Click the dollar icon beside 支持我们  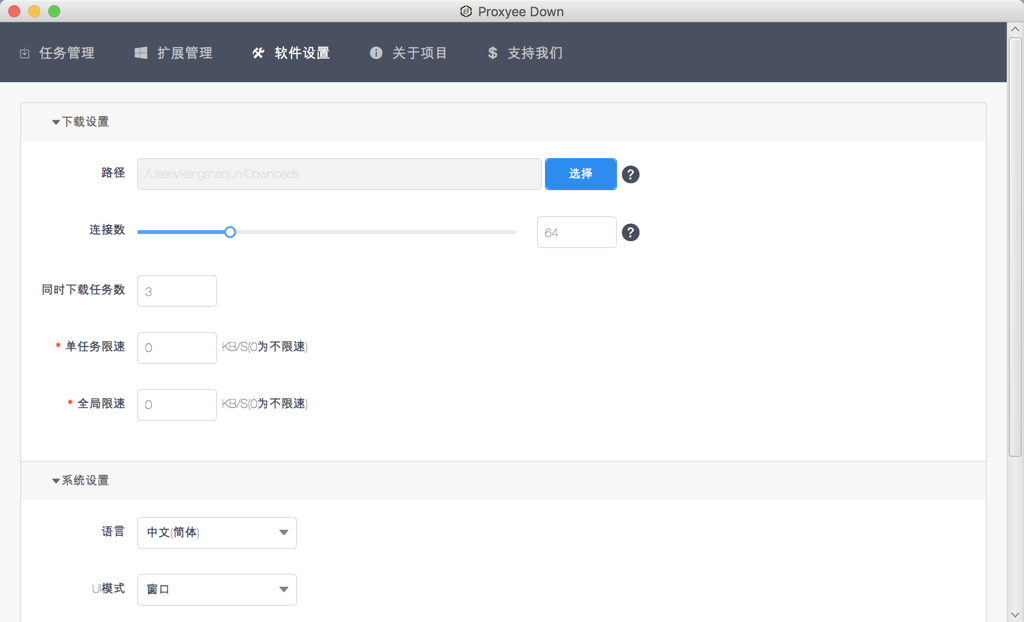pos(491,53)
